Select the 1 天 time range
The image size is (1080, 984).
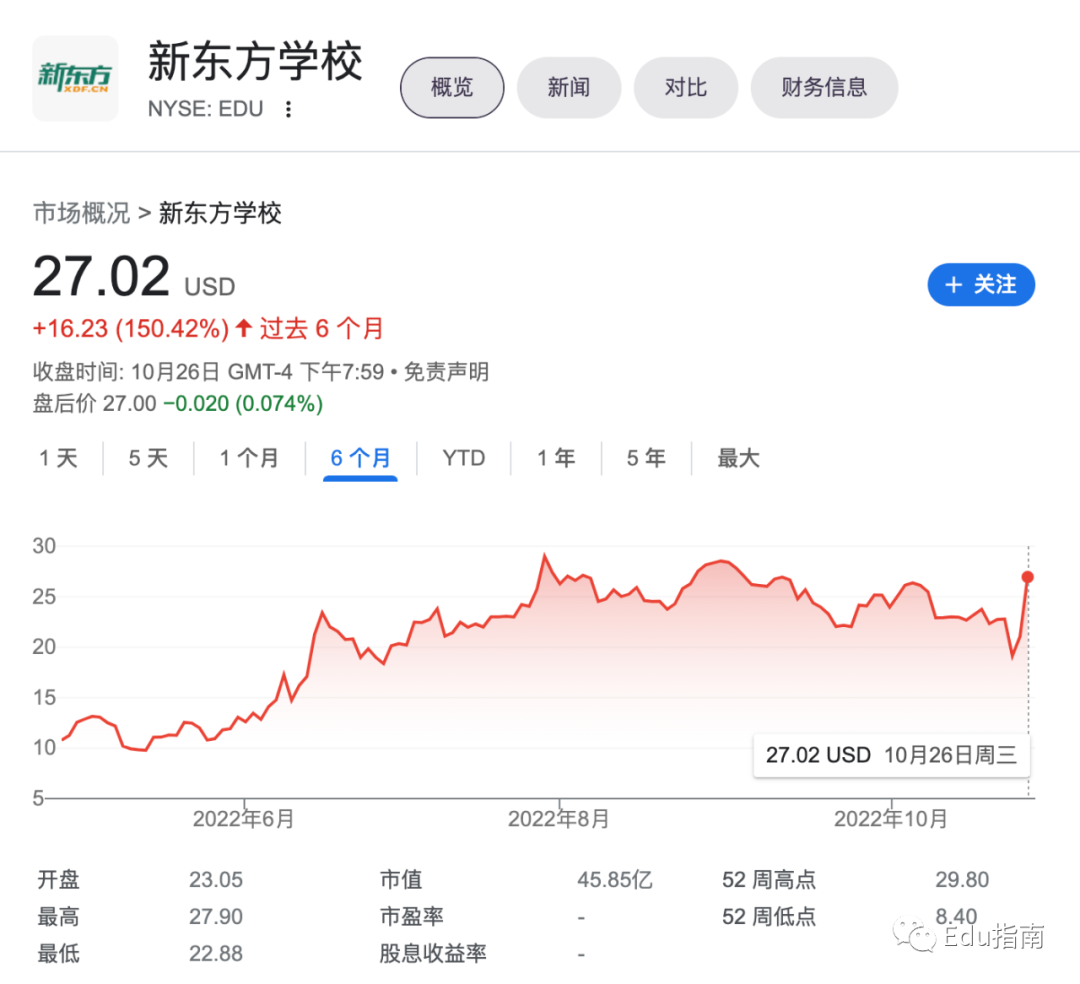pyautogui.click(x=59, y=458)
